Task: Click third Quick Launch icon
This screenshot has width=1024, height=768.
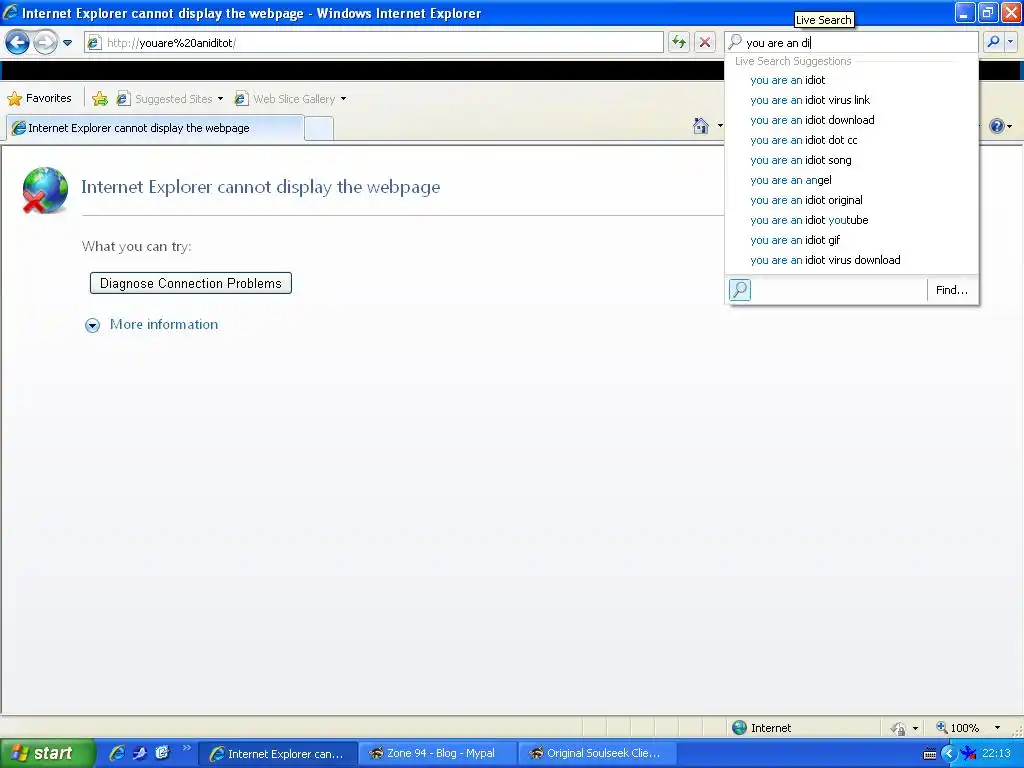Action: point(162,753)
